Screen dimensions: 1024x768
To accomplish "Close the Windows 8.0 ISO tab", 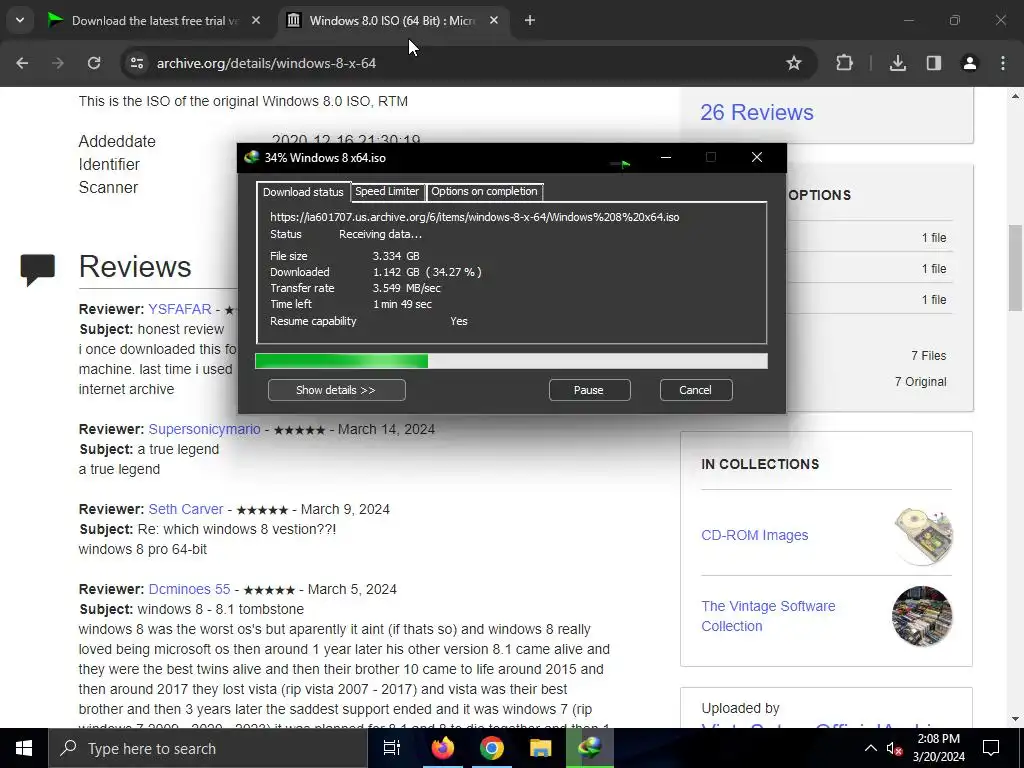I will [494, 20].
